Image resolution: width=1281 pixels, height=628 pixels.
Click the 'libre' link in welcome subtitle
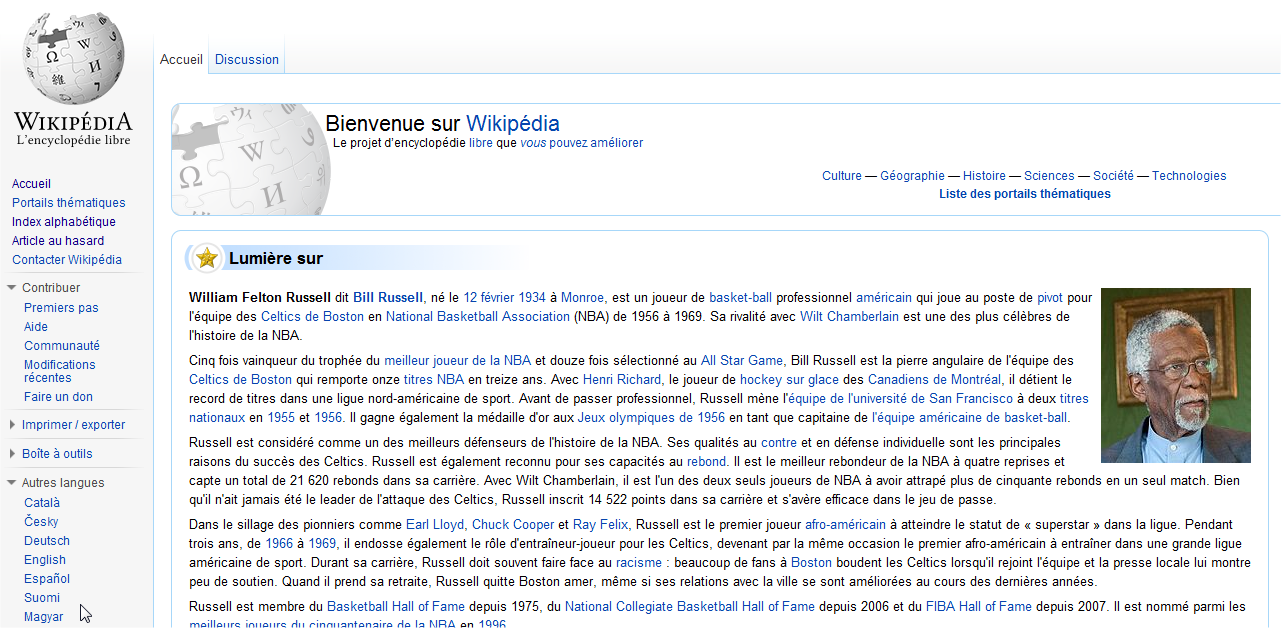click(x=481, y=143)
